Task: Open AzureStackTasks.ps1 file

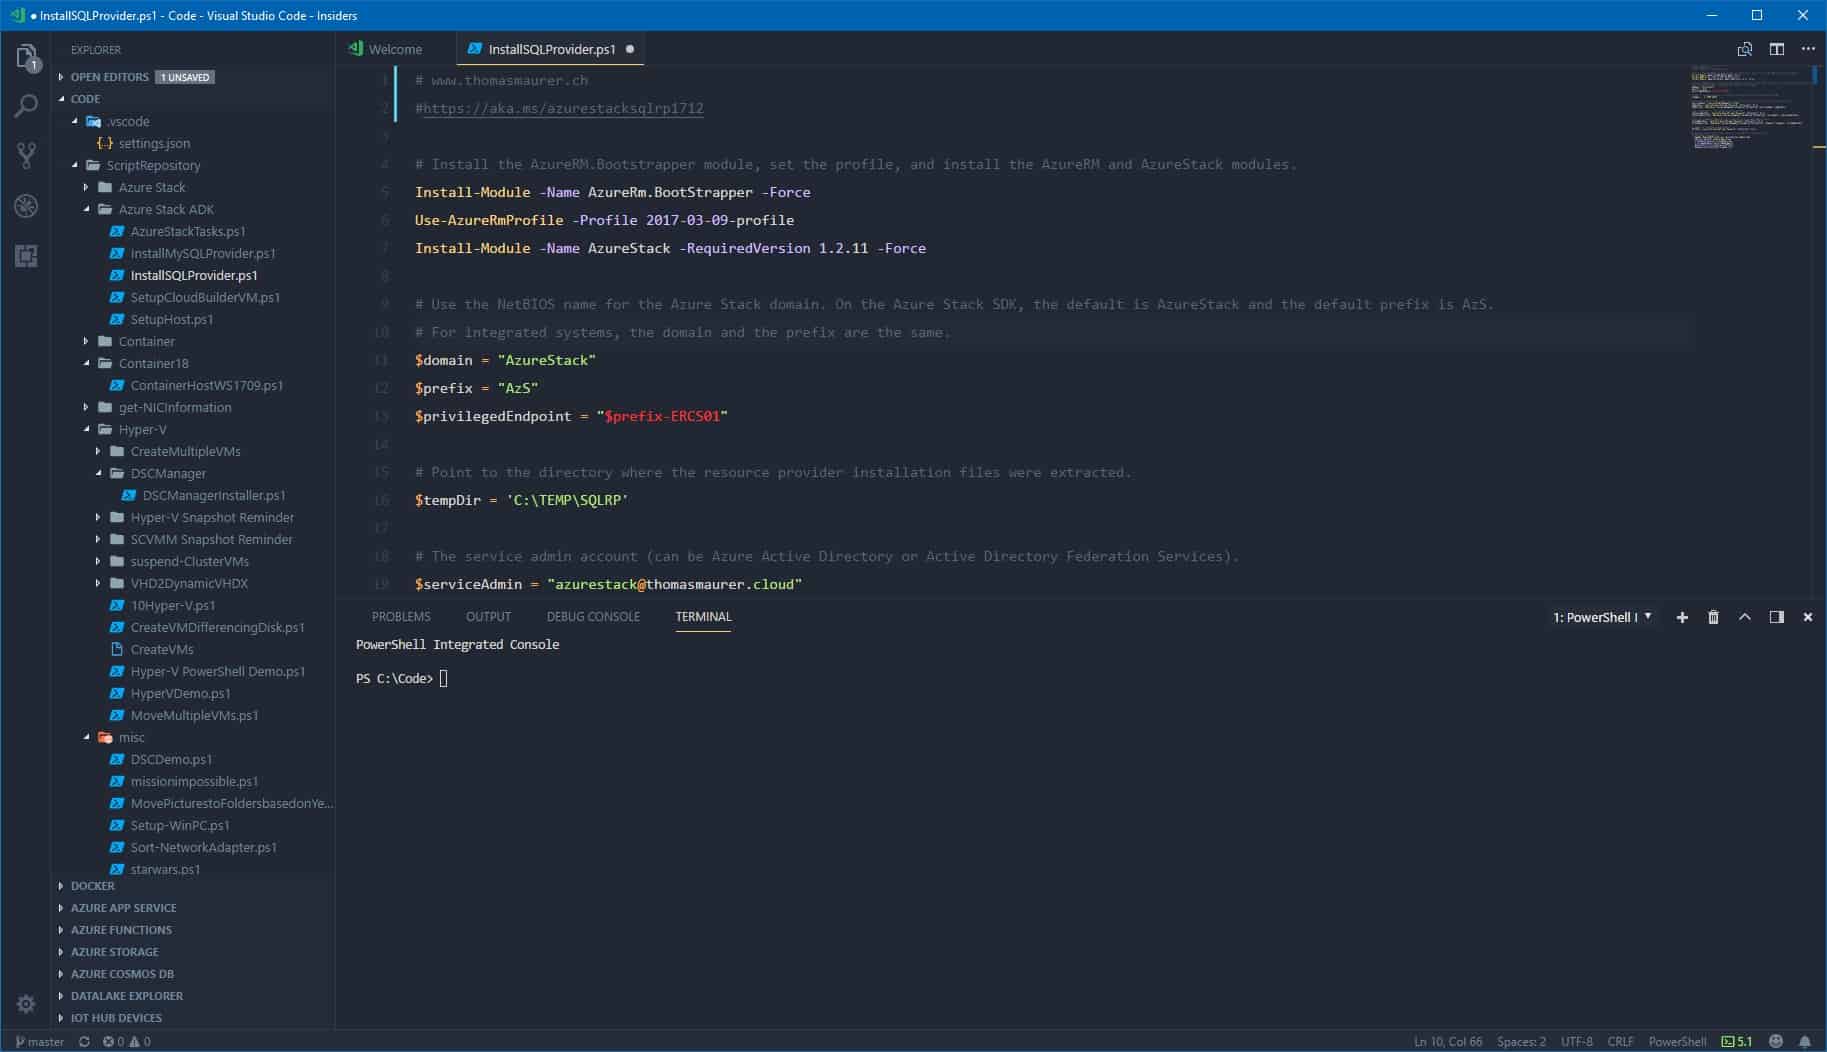Action: [188, 231]
